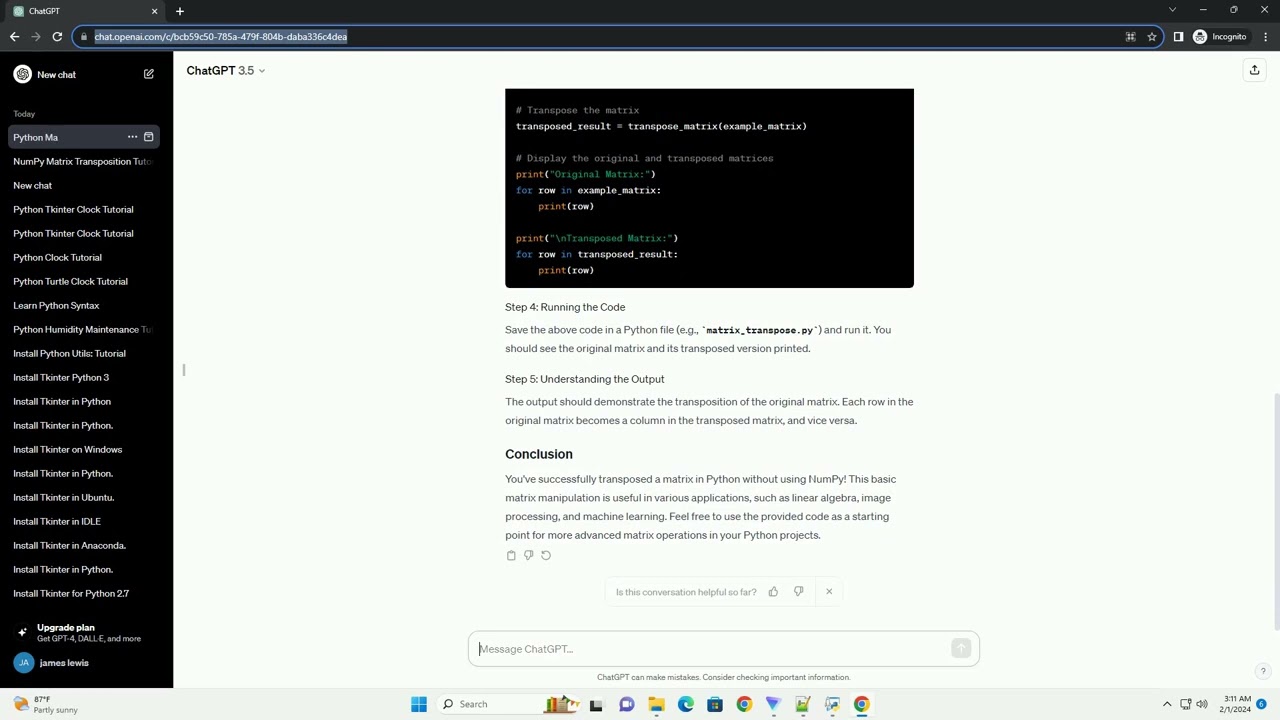Open the New chat history entry
Image resolution: width=1280 pixels, height=720 pixels.
click(x=82, y=185)
